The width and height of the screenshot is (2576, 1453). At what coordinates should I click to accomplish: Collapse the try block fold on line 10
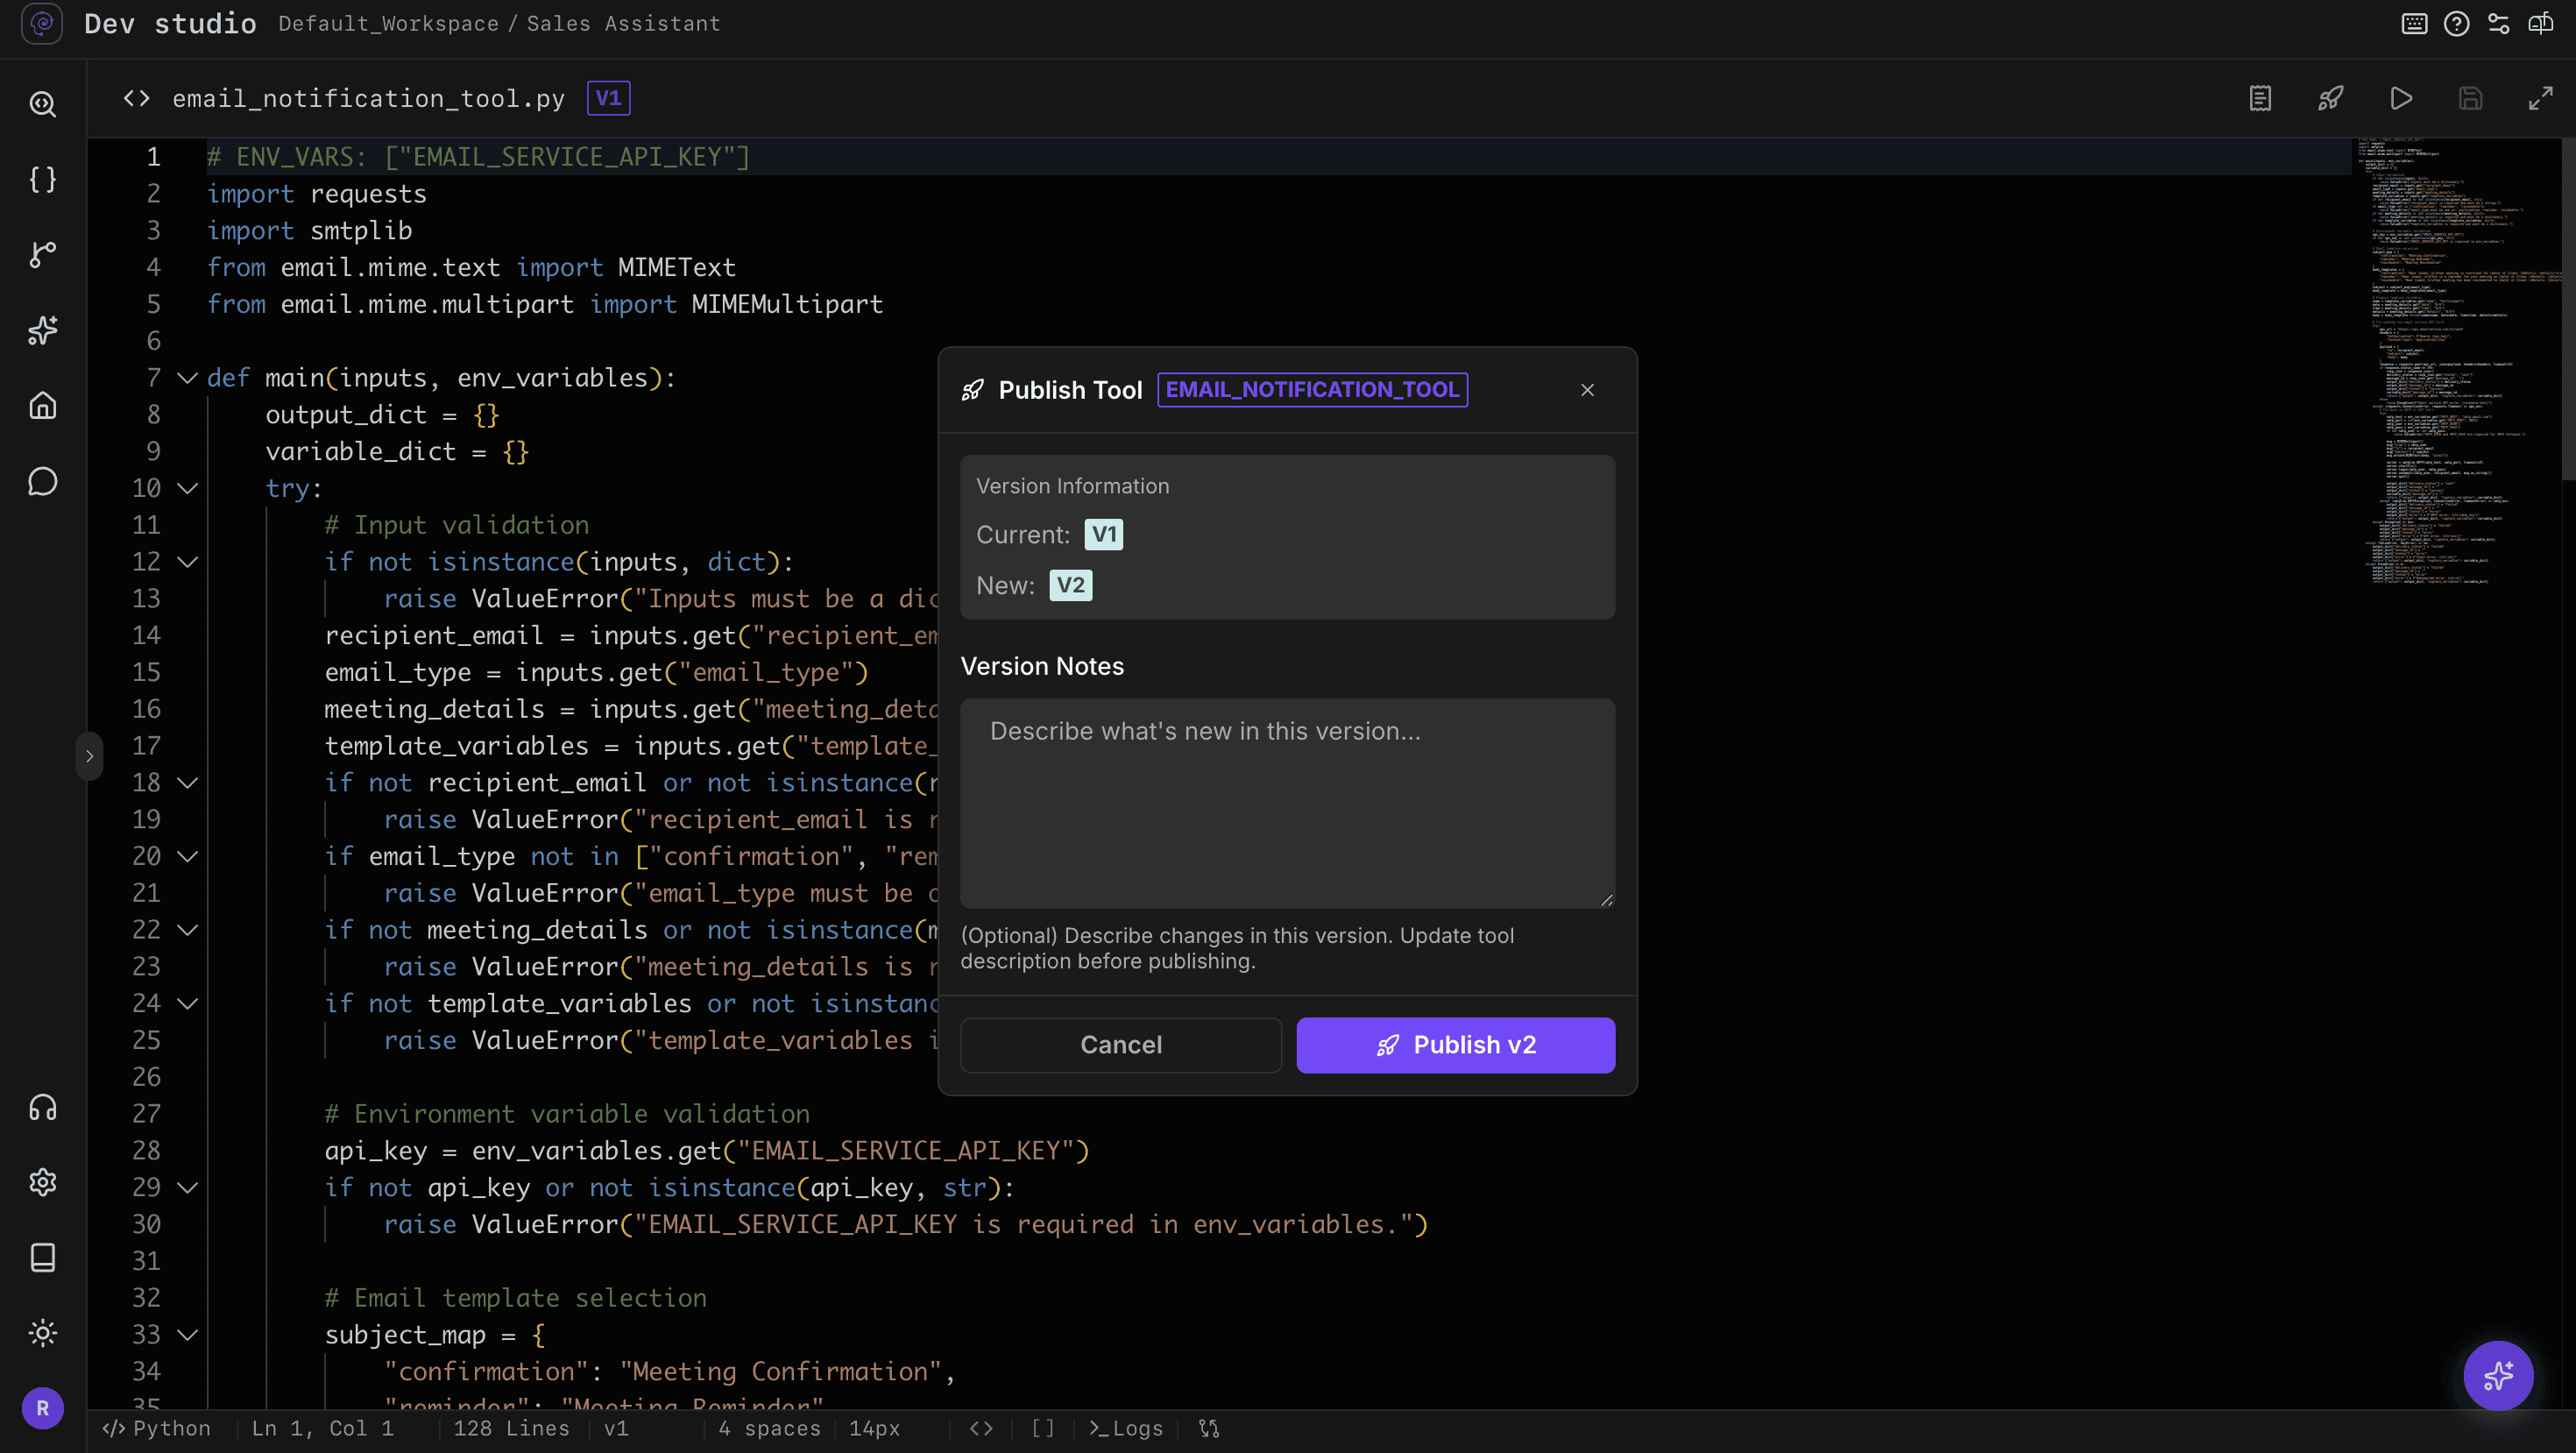pos(187,488)
